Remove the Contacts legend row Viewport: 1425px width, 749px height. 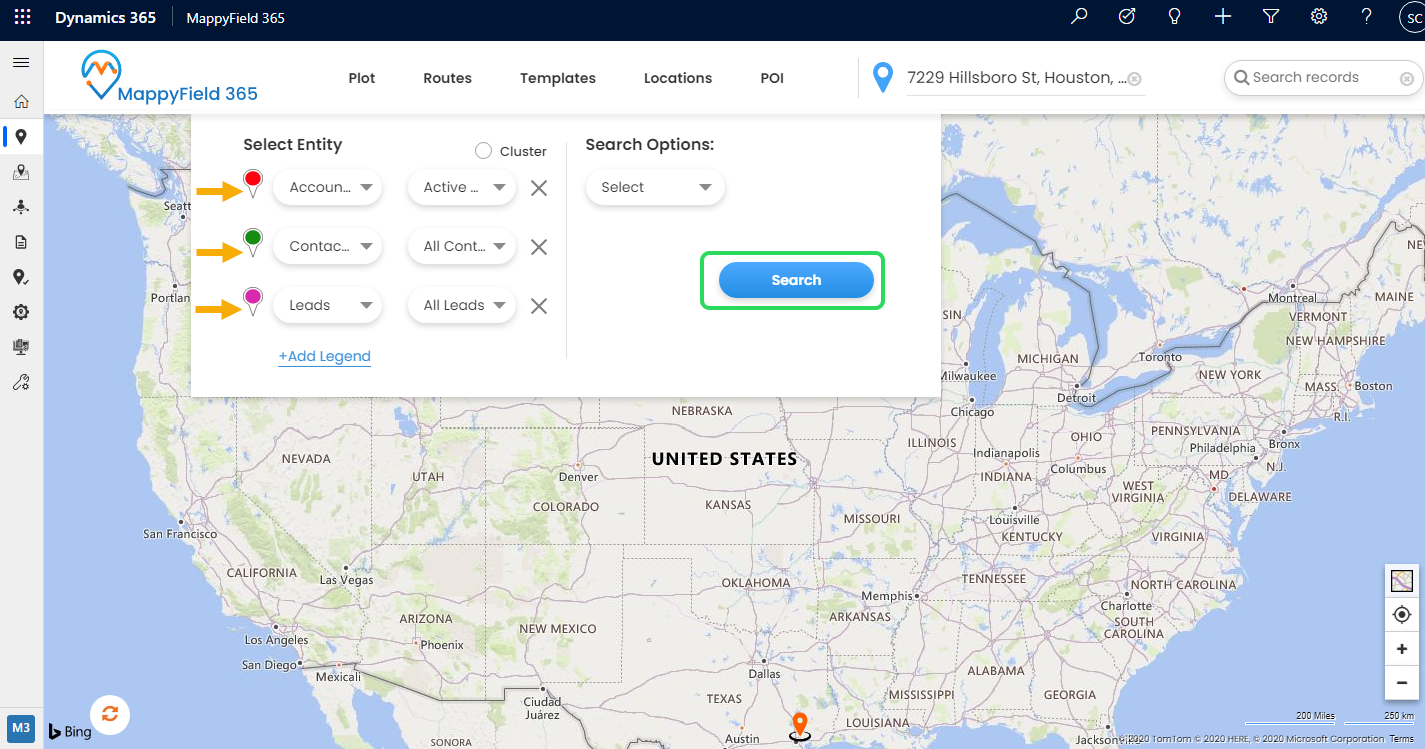click(538, 246)
